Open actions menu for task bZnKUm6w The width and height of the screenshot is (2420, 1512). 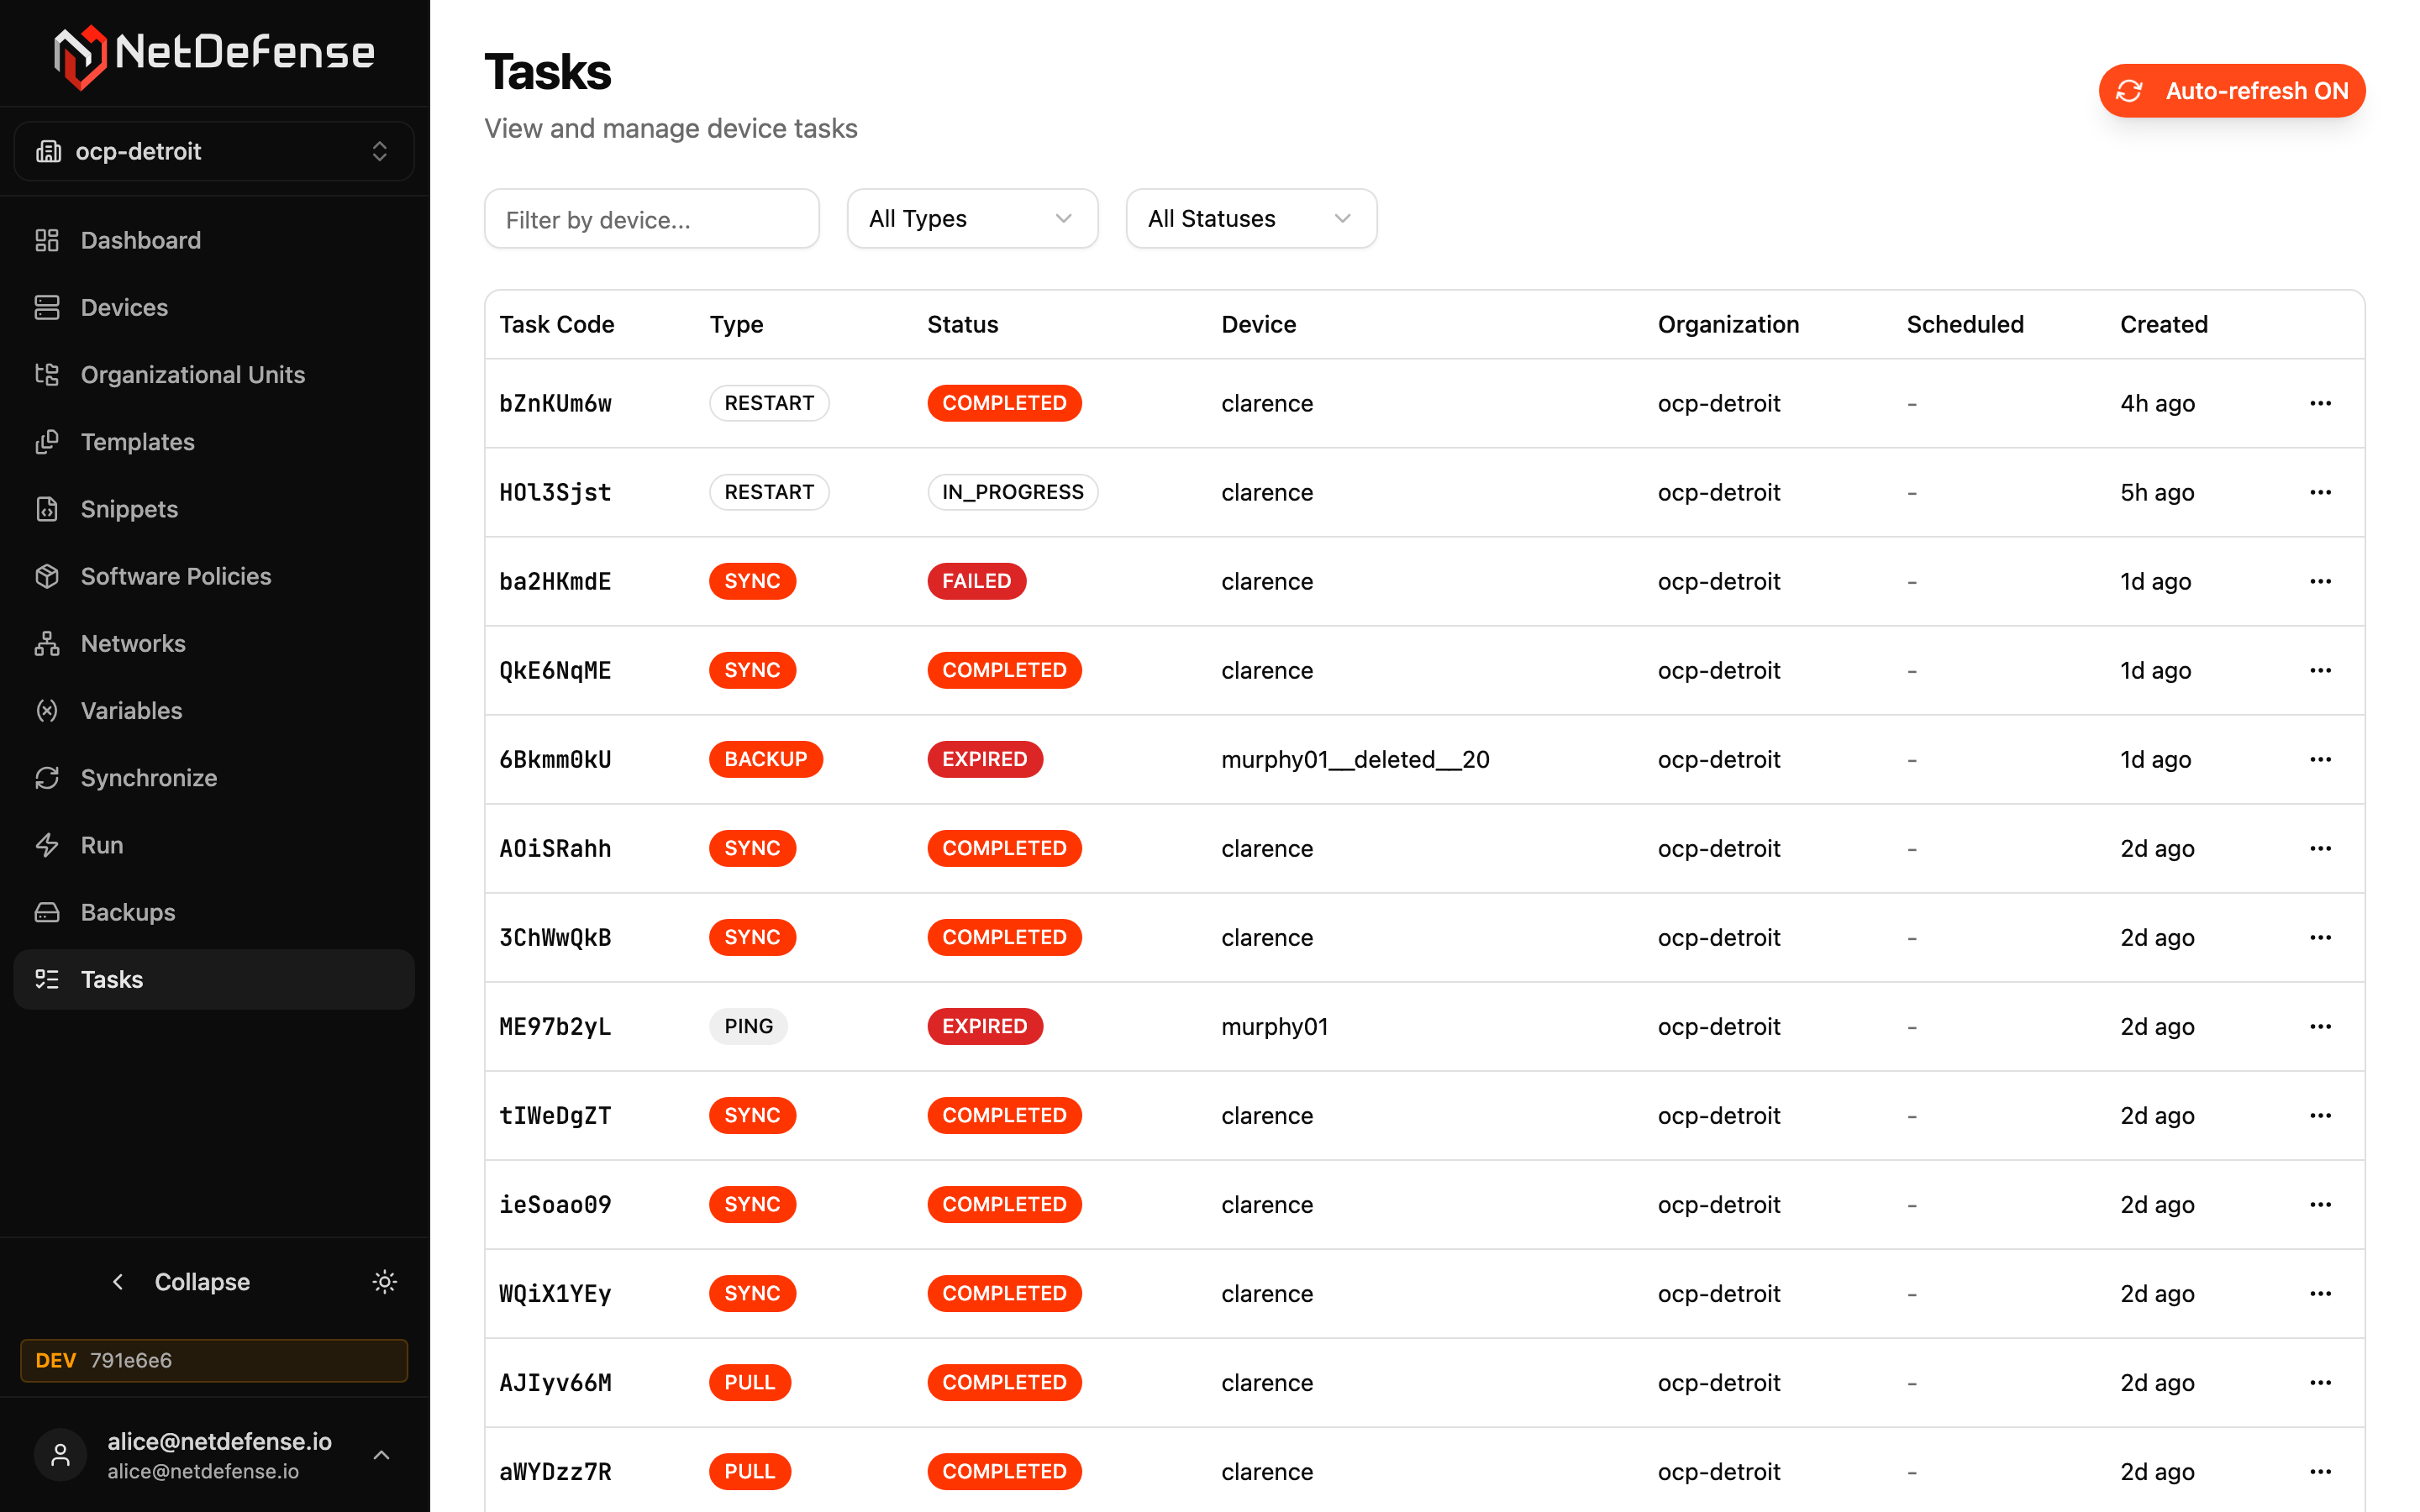(x=2320, y=403)
